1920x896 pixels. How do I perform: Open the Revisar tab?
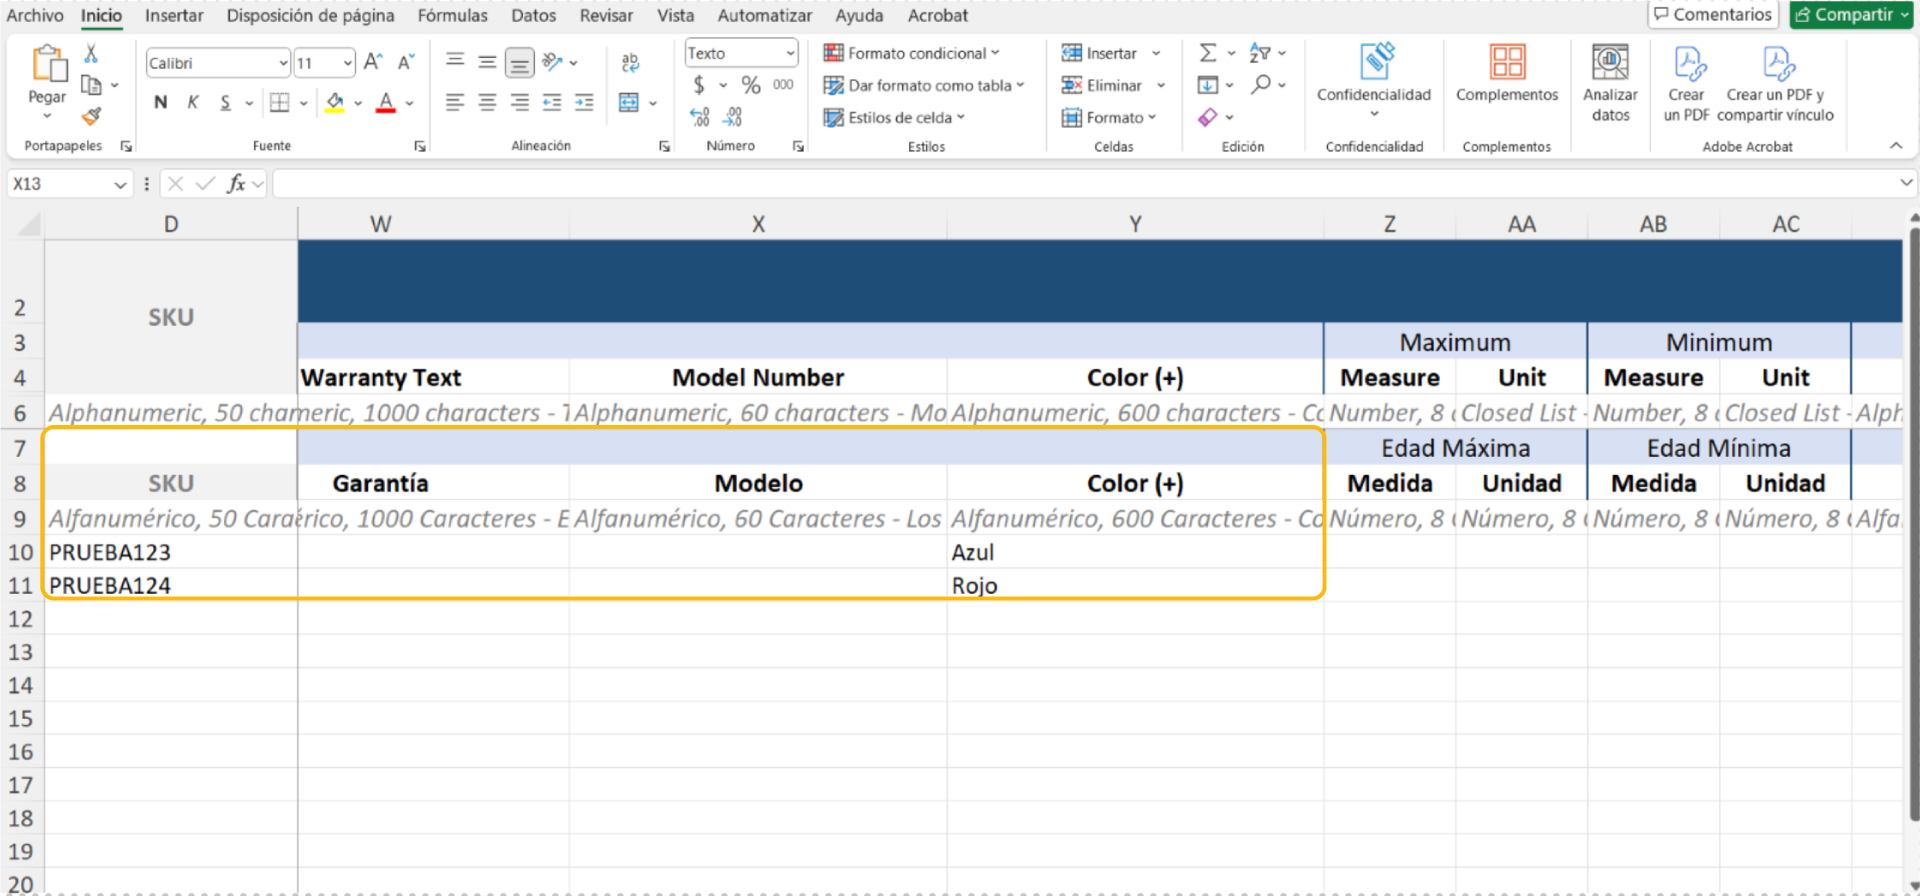click(x=606, y=15)
